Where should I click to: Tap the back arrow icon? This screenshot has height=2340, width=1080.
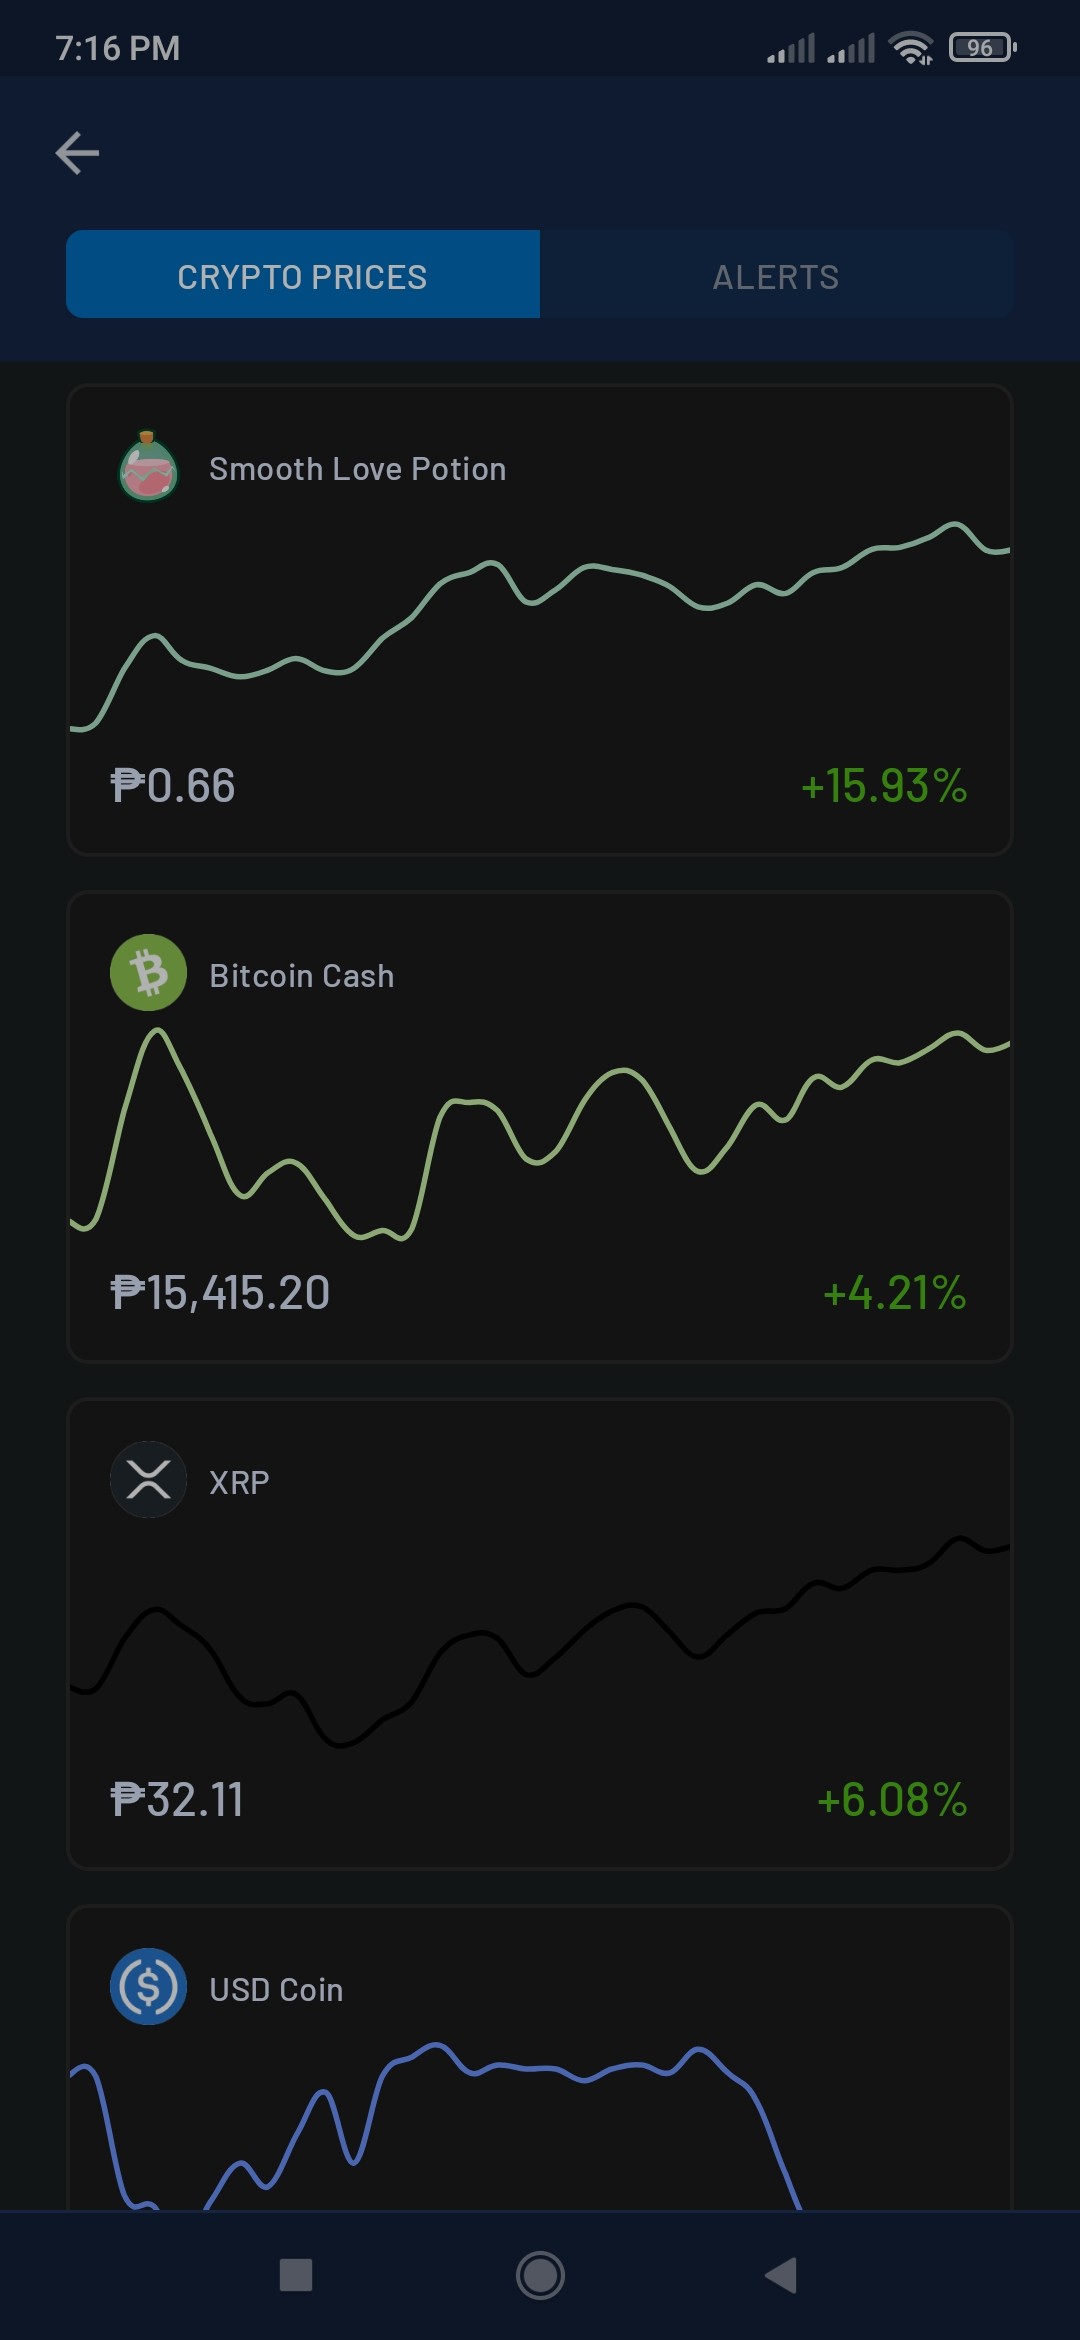point(77,153)
